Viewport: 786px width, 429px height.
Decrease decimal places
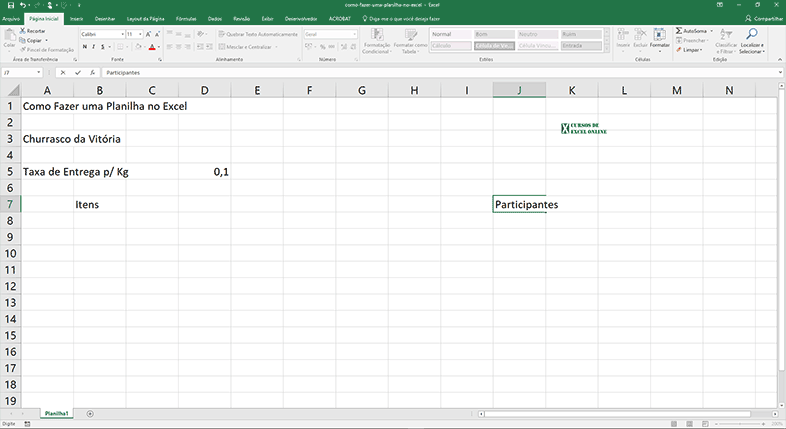(352, 47)
